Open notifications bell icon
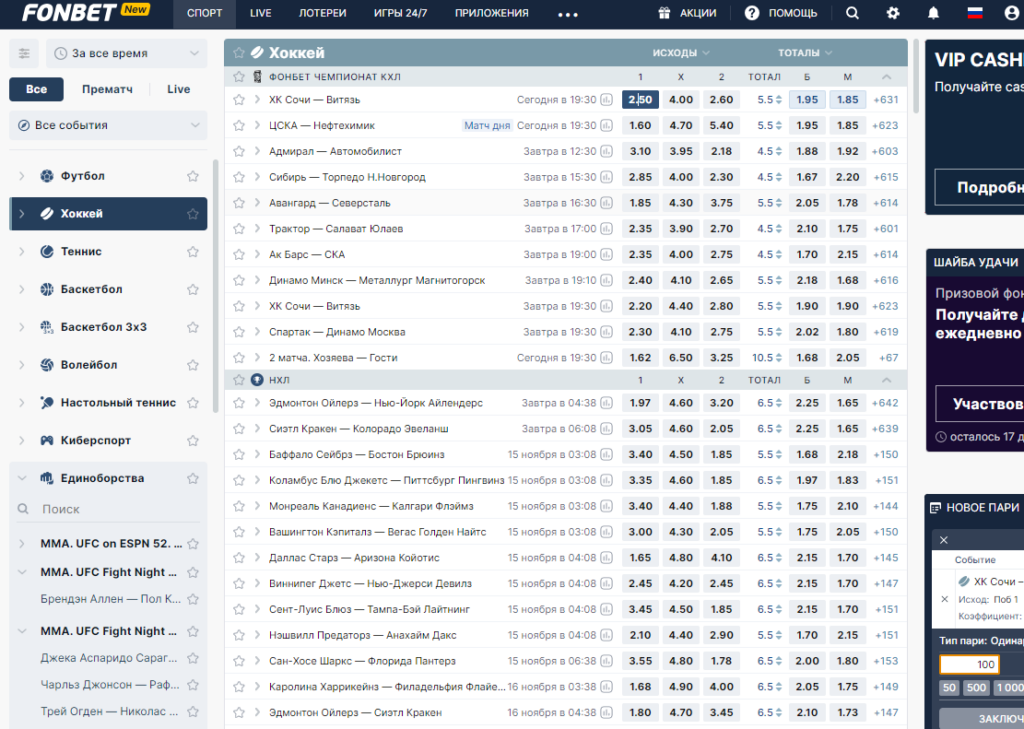Image resolution: width=1024 pixels, height=729 pixels. click(x=933, y=13)
